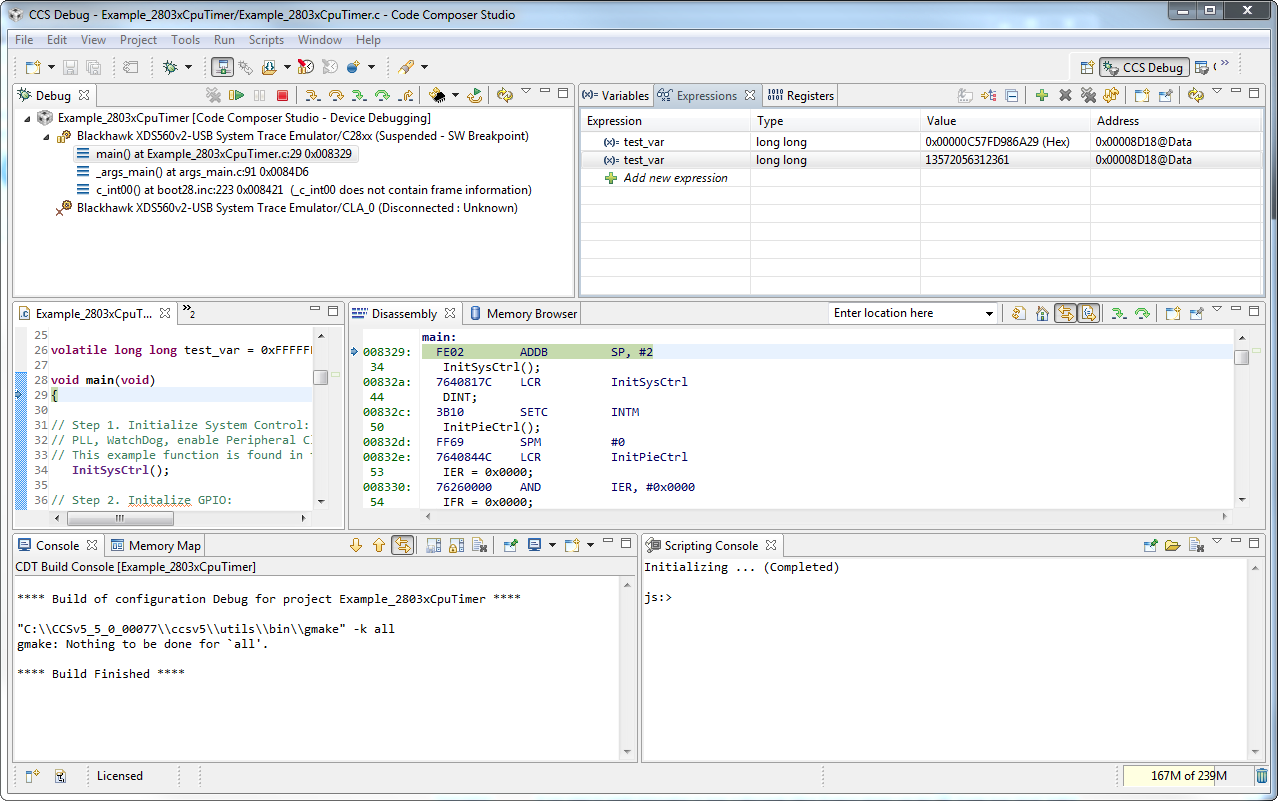Click the CCS Debug perspective button
Screen dimensions: 1278x801
[x=1143, y=68]
